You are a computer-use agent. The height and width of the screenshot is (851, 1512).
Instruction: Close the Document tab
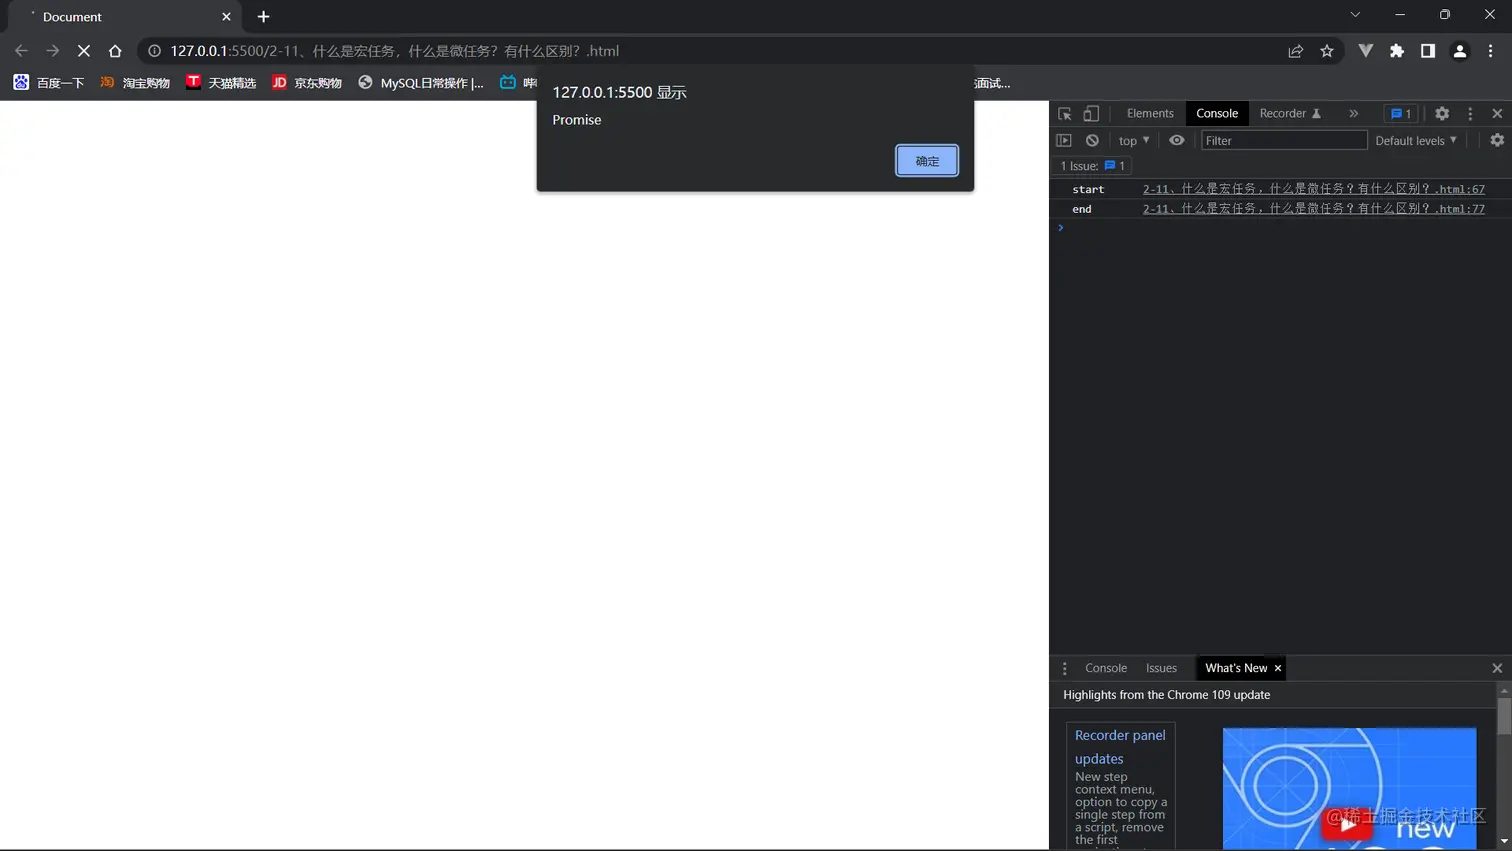click(x=226, y=17)
